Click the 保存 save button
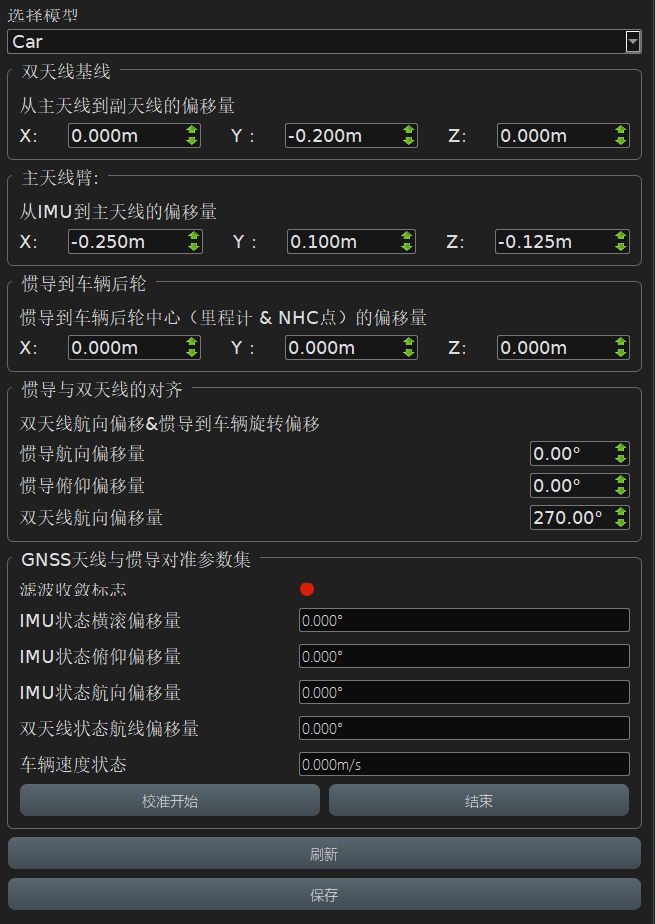 [x=324, y=895]
